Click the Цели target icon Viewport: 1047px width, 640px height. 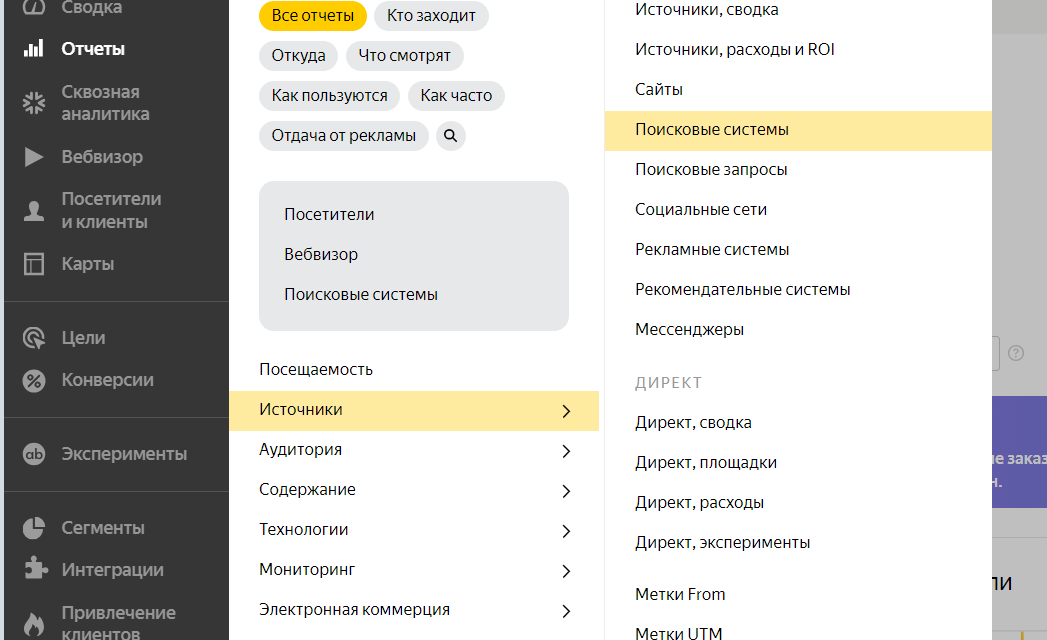[x=34, y=338]
